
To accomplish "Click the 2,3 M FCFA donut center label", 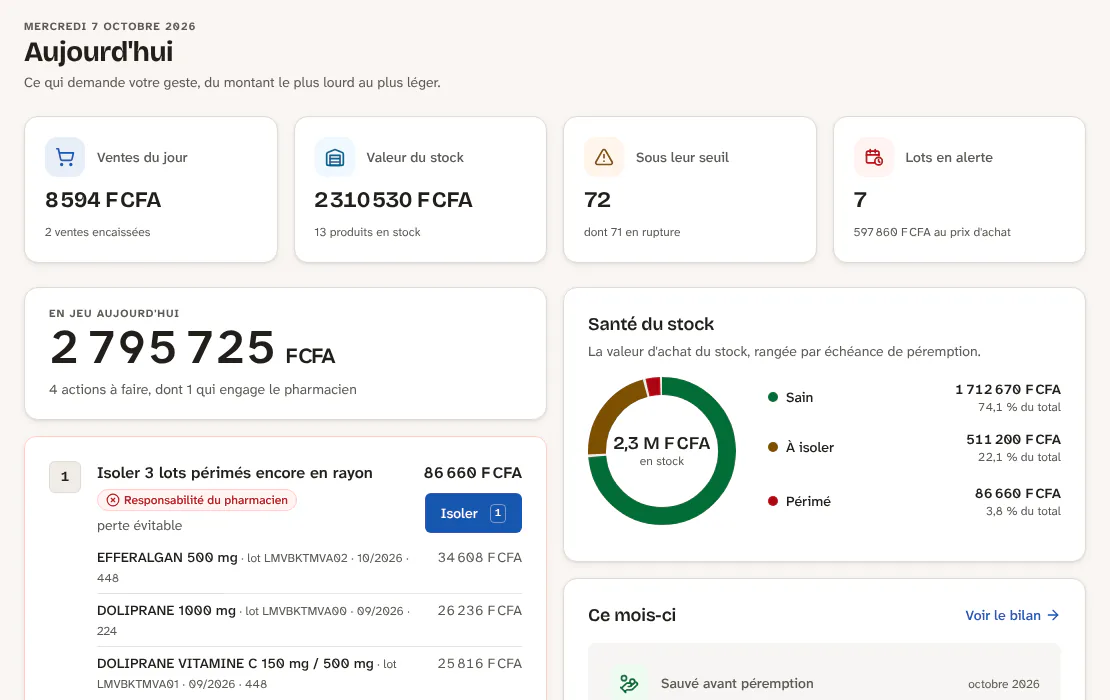I will (x=662, y=443).
